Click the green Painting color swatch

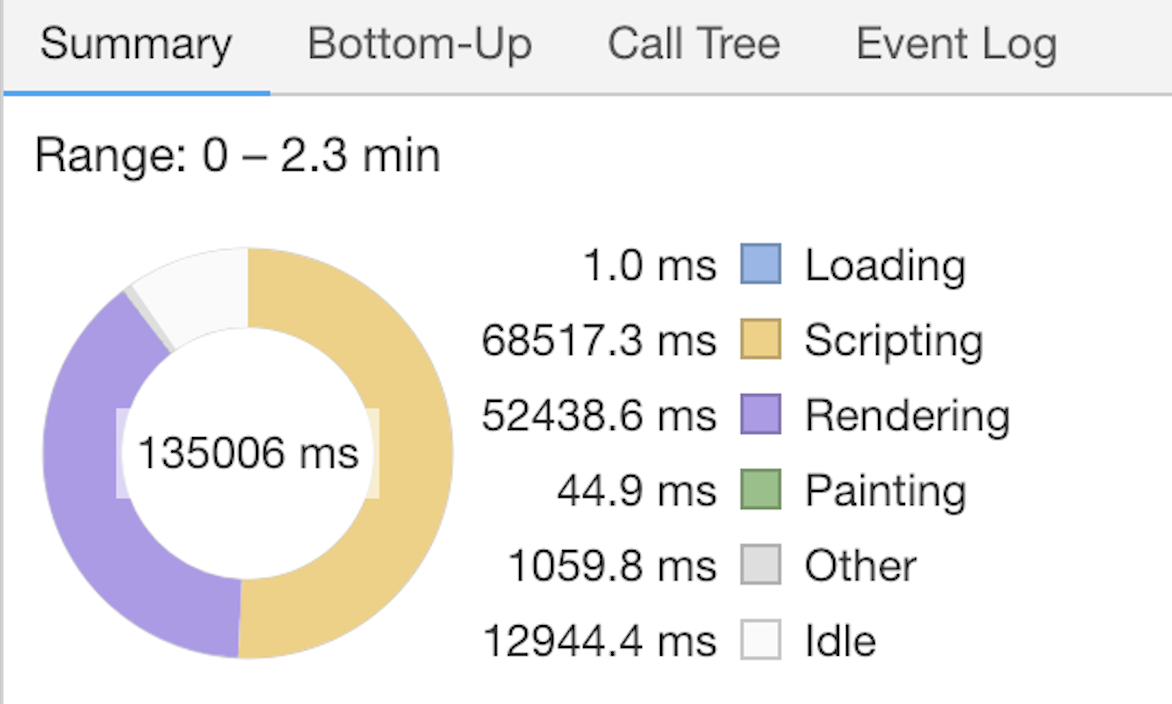point(760,490)
